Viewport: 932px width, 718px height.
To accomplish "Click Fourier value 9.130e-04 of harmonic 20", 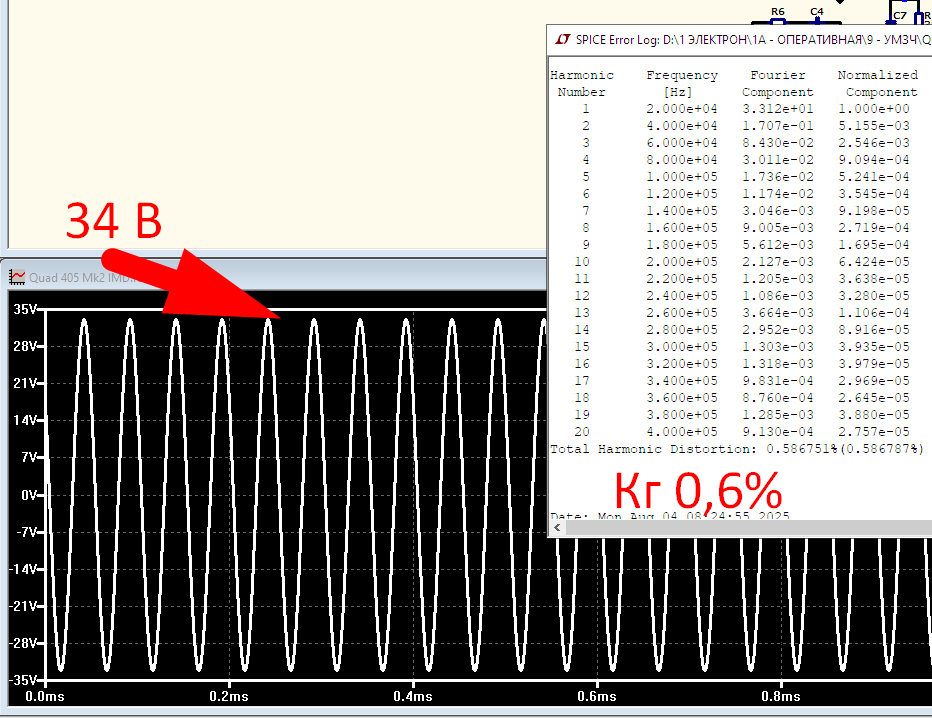I will tap(777, 432).
